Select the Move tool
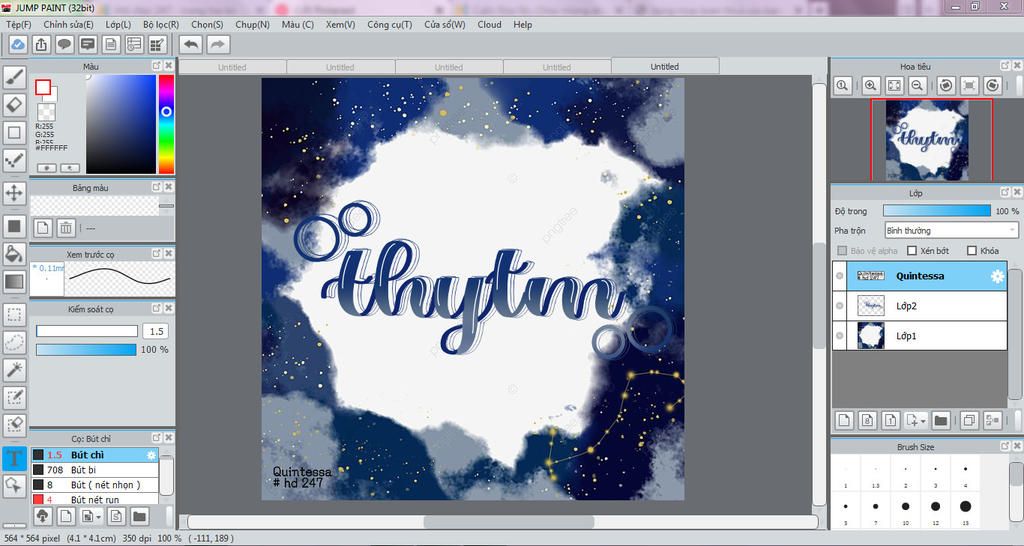This screenshot has width=1024, height=546. click(14, 193)
